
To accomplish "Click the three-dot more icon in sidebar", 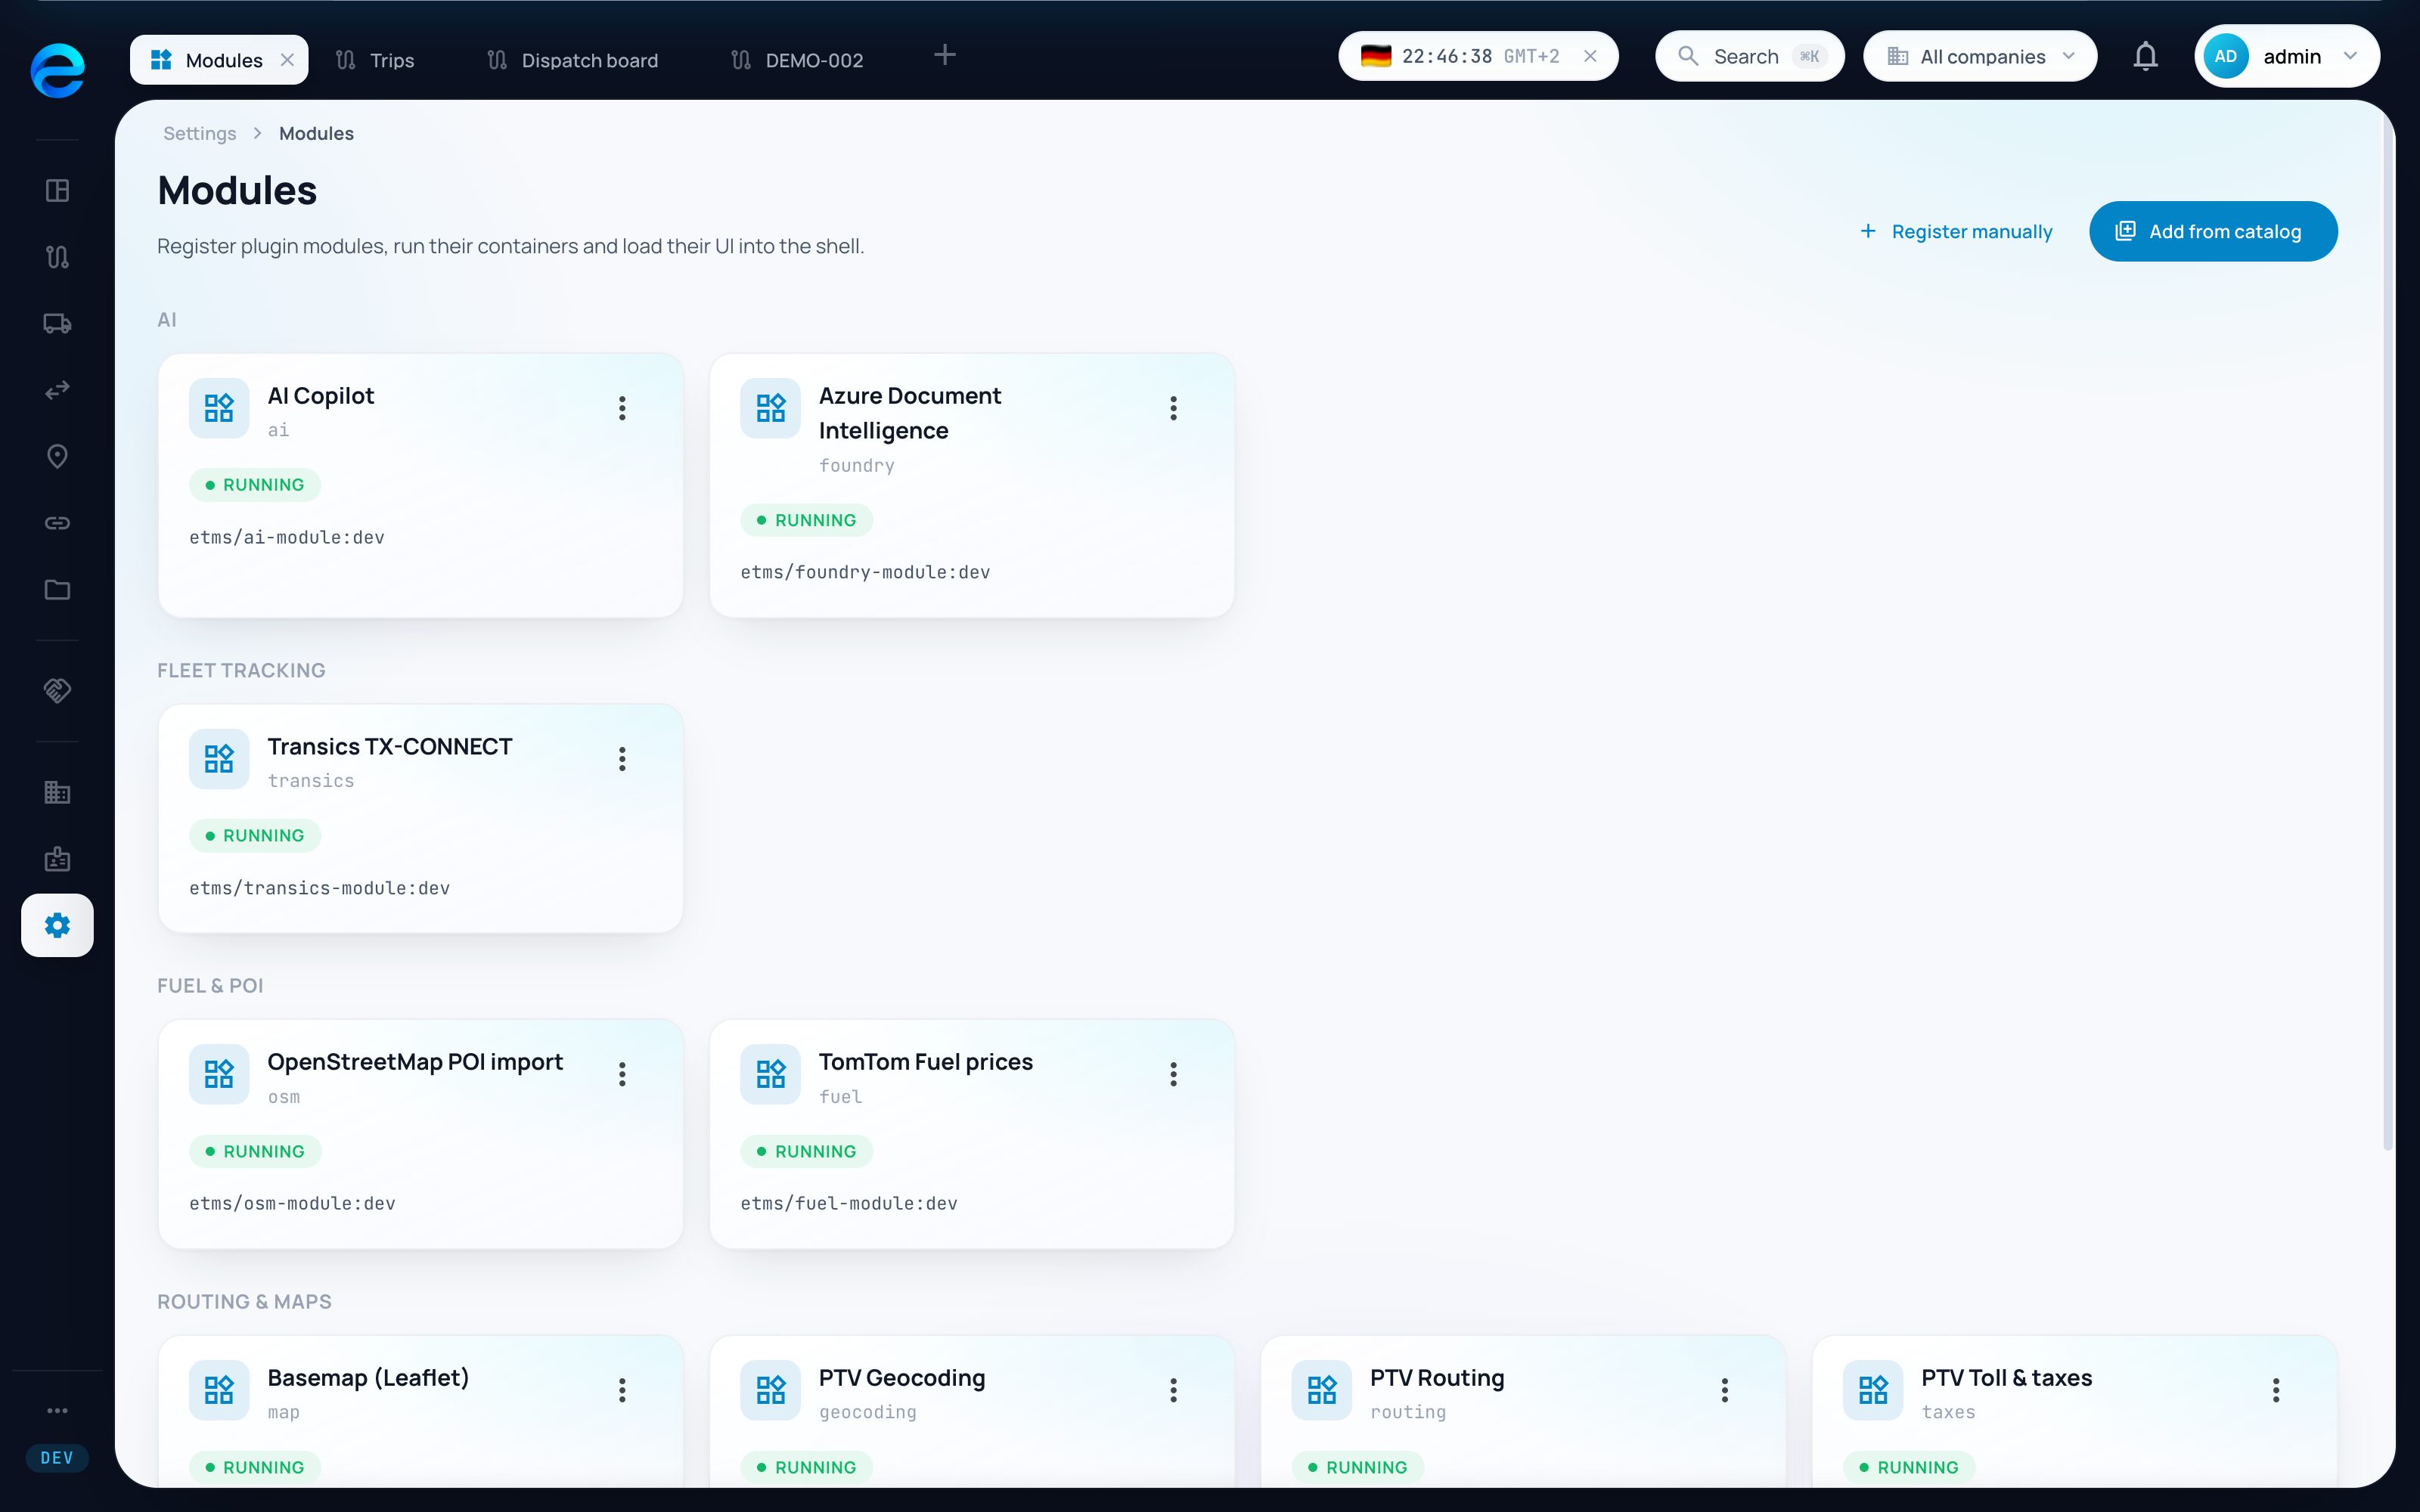I will 58,1410.
